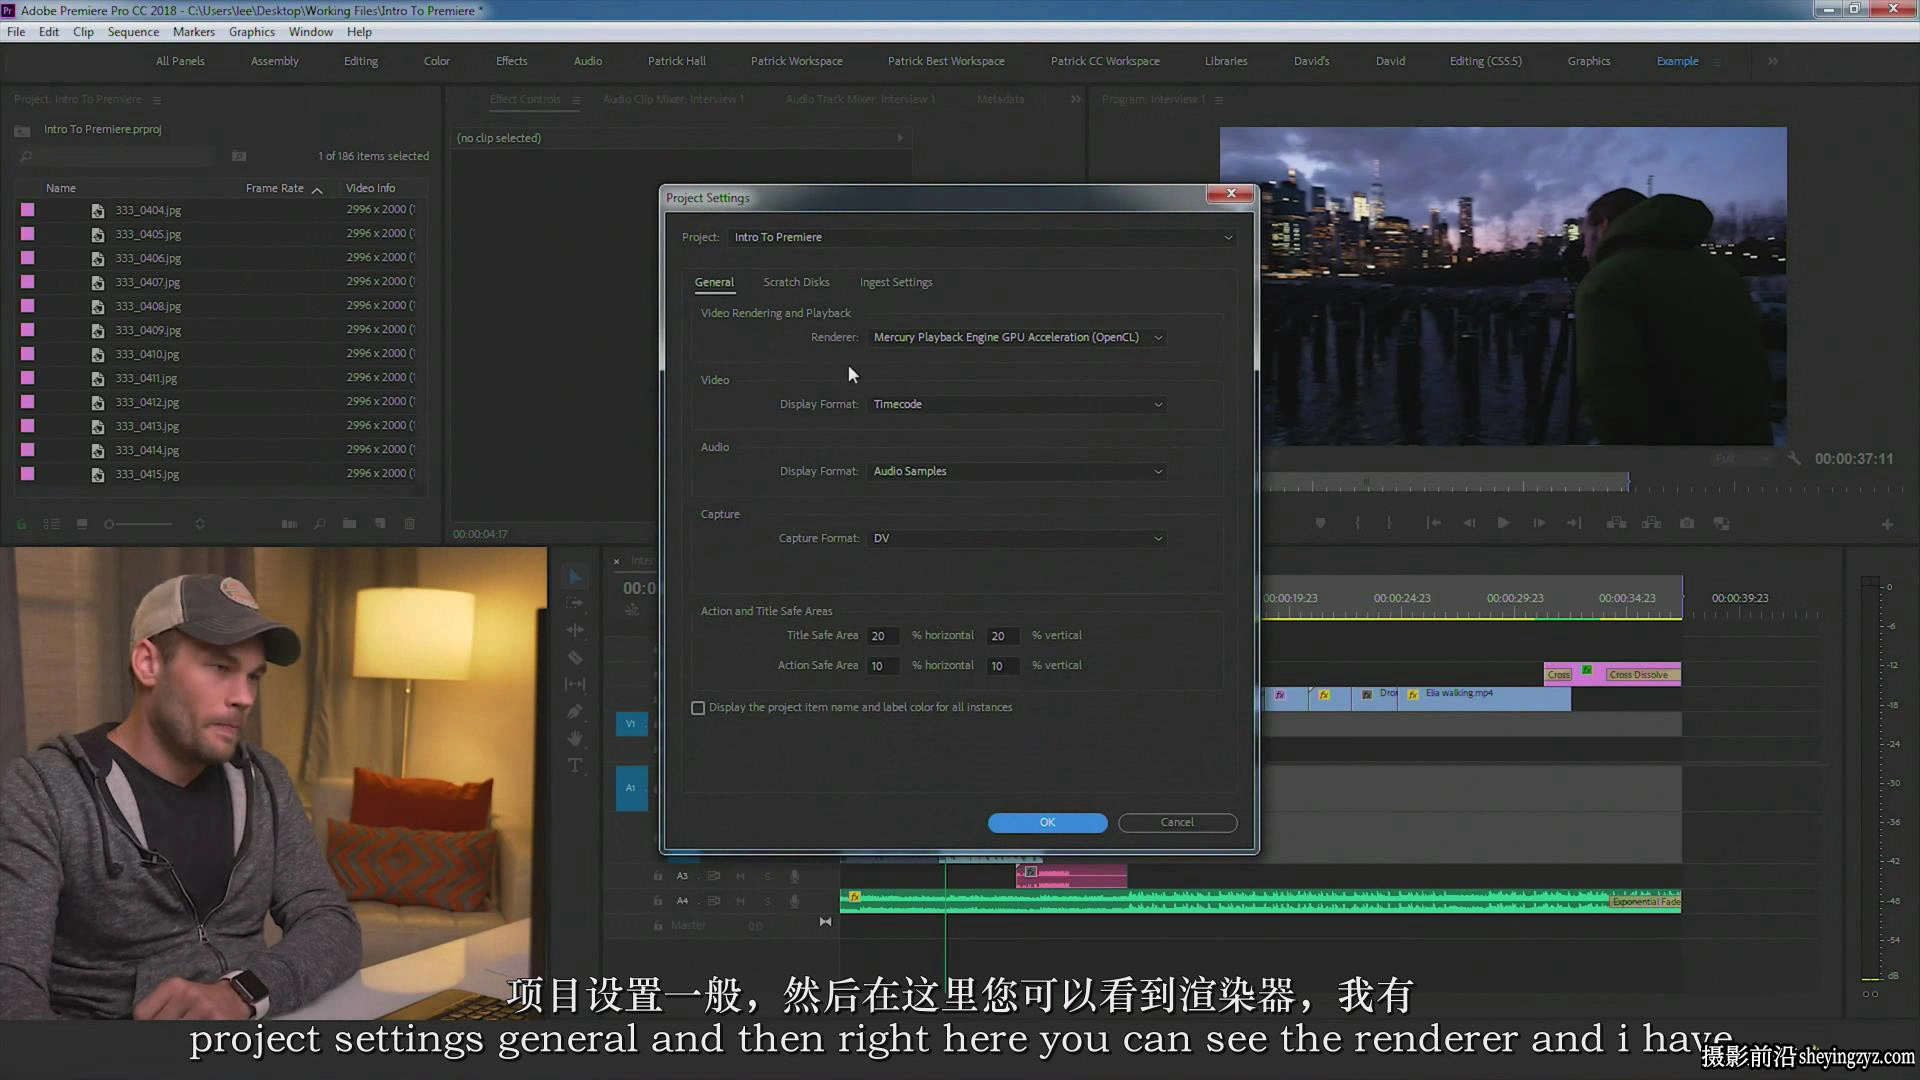Click the Comparison View button

click(1722, 523)
